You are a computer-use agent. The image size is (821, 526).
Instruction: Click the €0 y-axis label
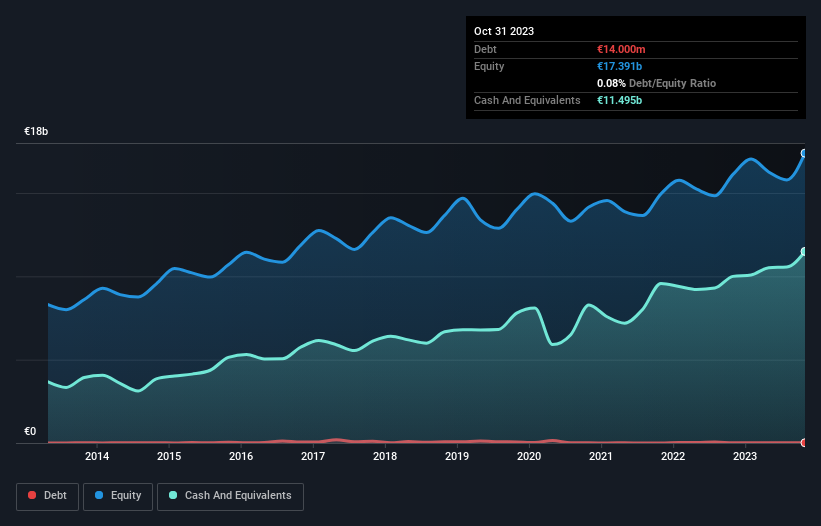[30, 431]
